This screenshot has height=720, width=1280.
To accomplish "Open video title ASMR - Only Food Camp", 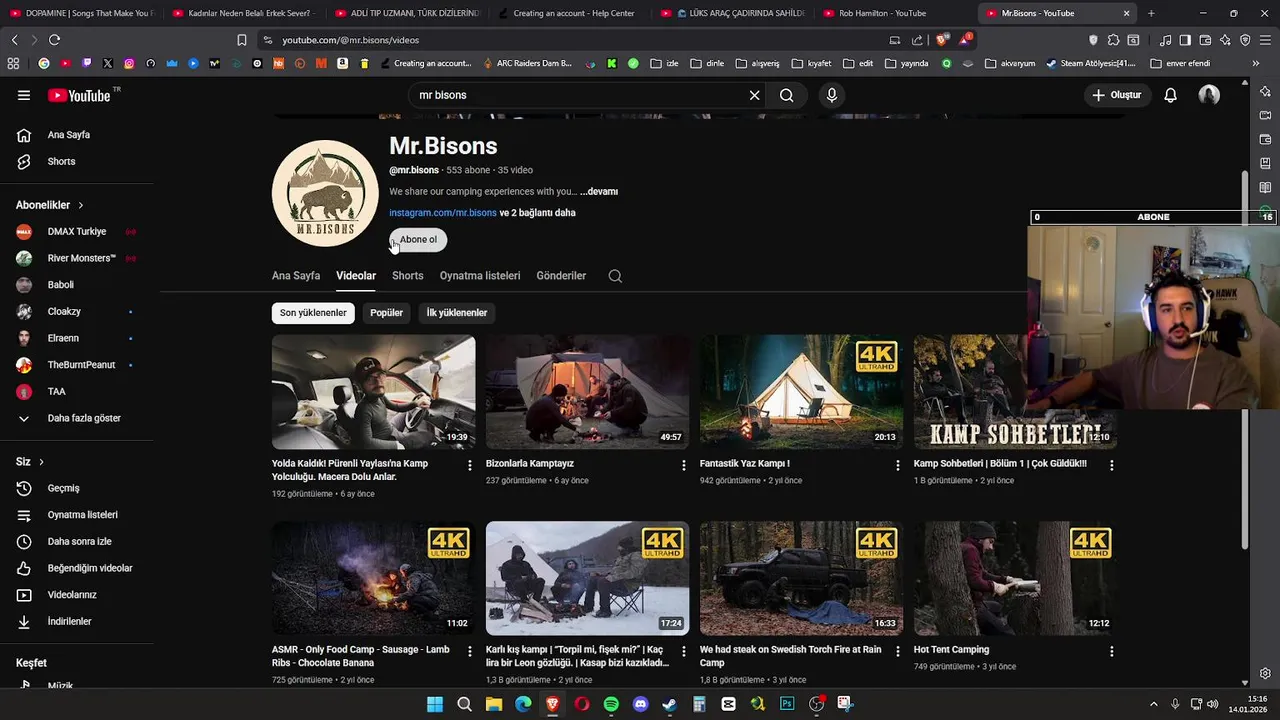I will pos(361,656).
